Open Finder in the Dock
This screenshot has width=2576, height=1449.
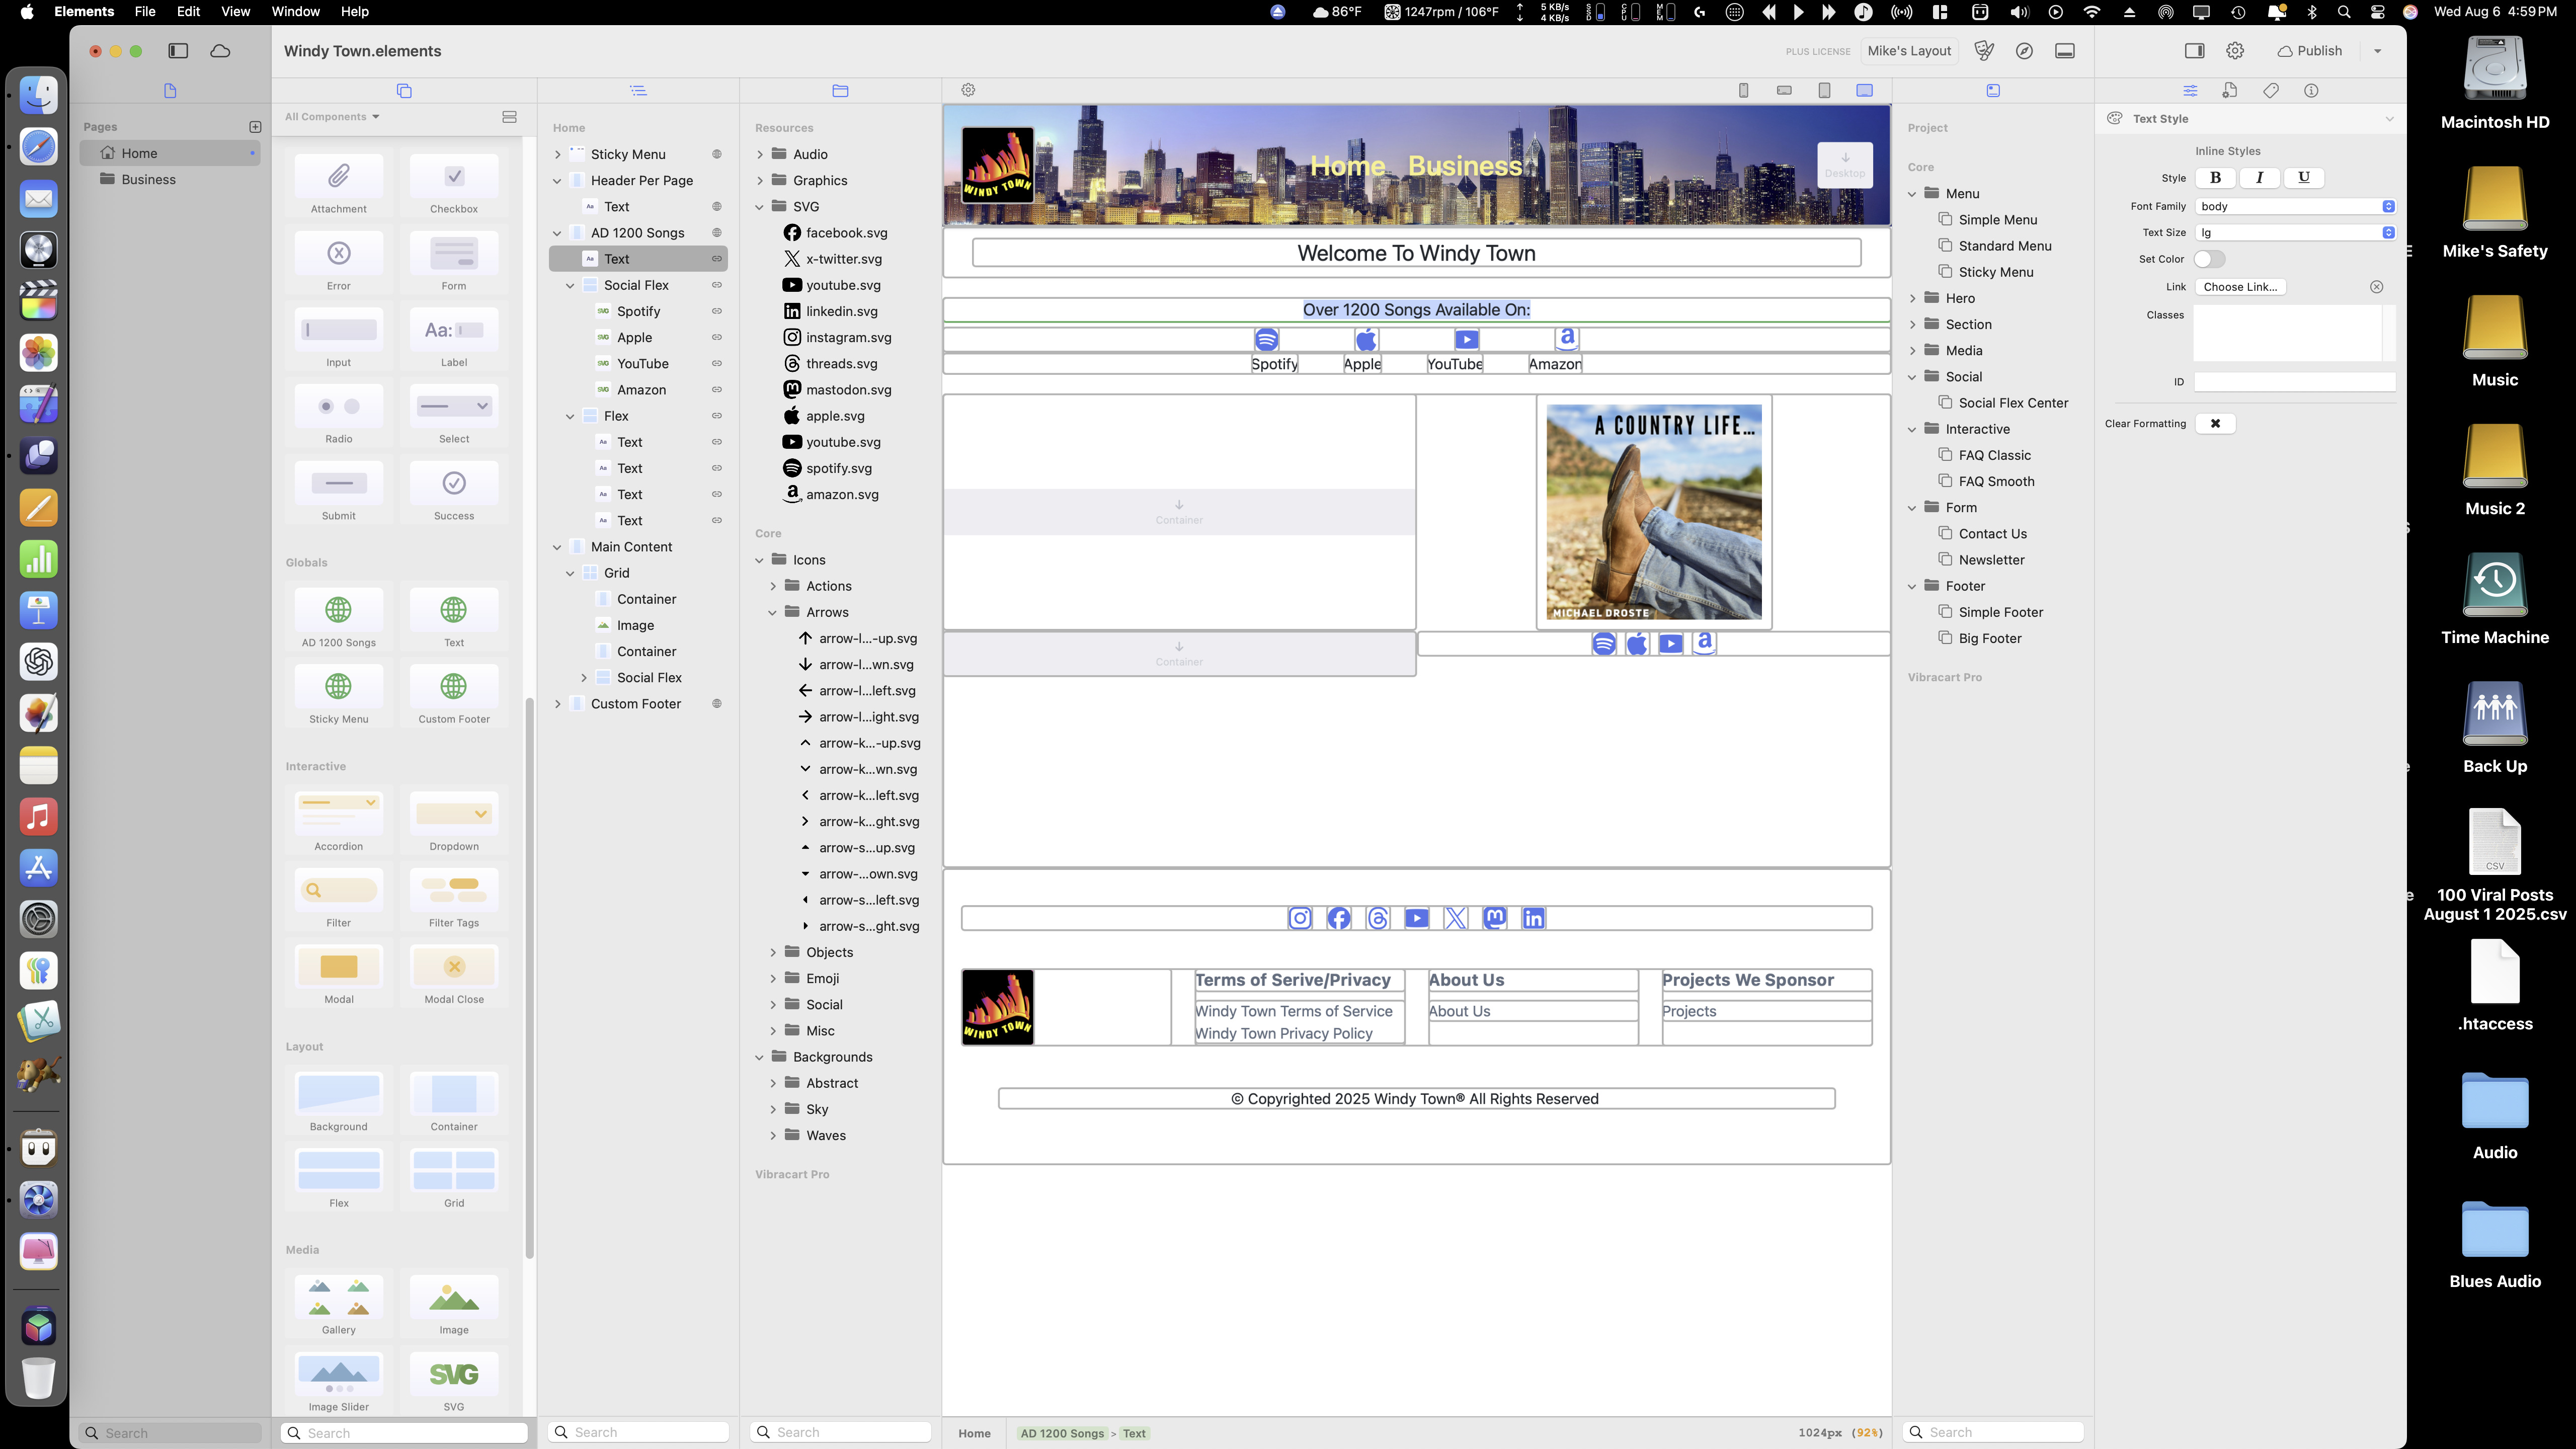pyautogui.click(x=39, y=95)
